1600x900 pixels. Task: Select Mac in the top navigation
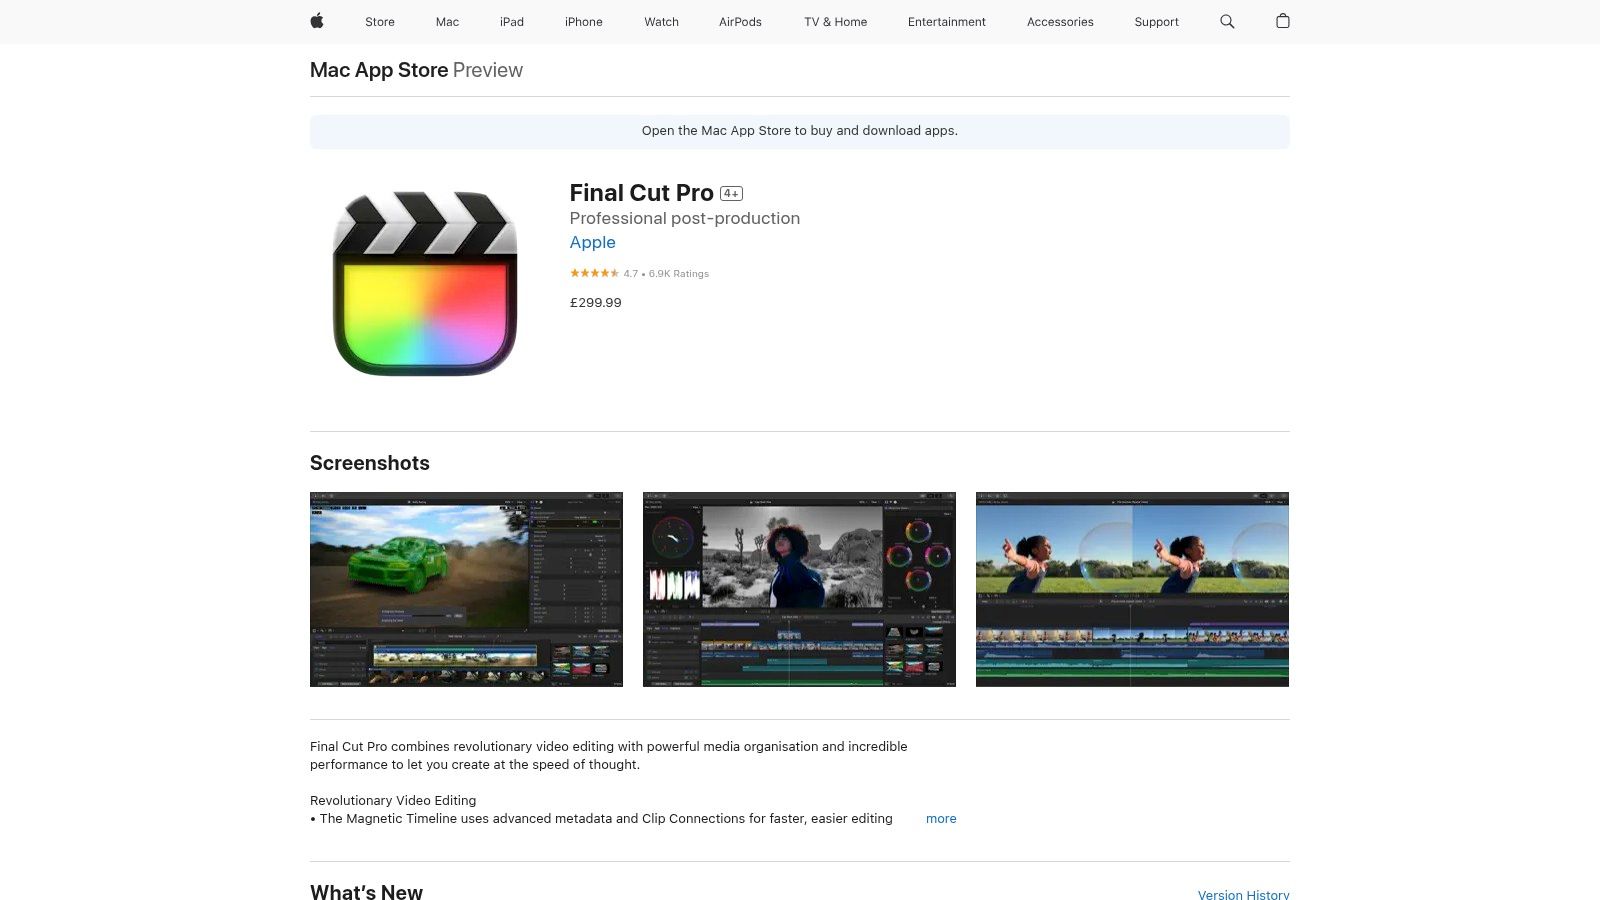(447, 22)
